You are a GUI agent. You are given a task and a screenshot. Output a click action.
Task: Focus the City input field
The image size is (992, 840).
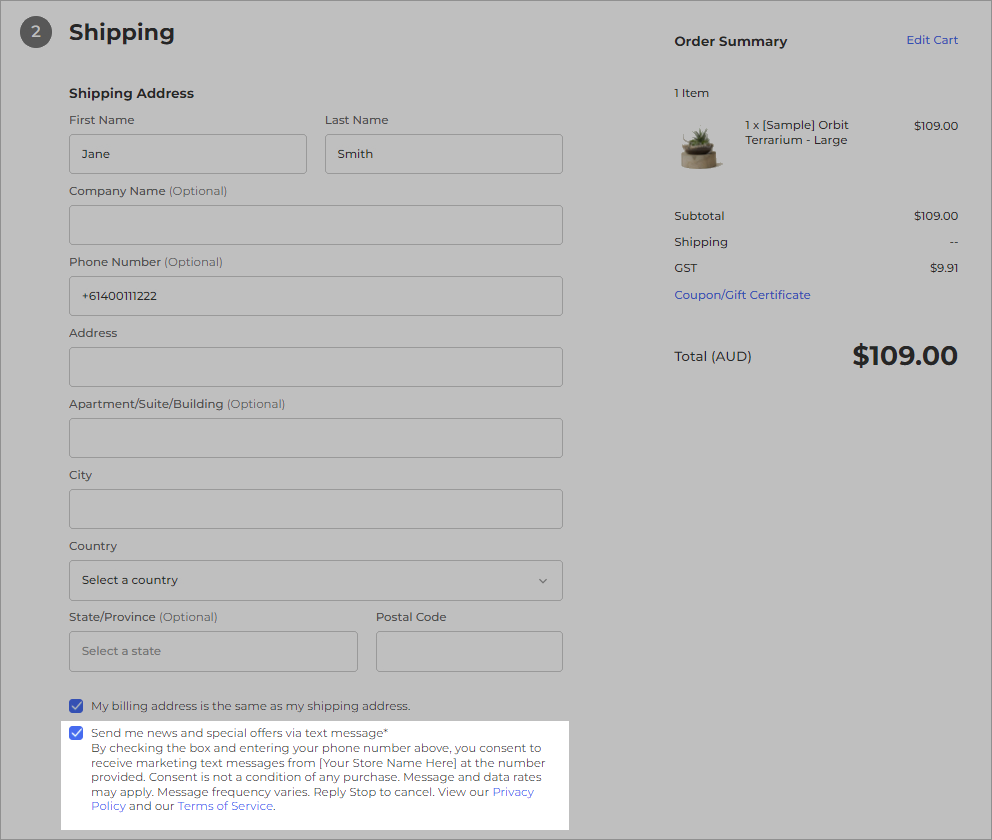pos(315,509)
